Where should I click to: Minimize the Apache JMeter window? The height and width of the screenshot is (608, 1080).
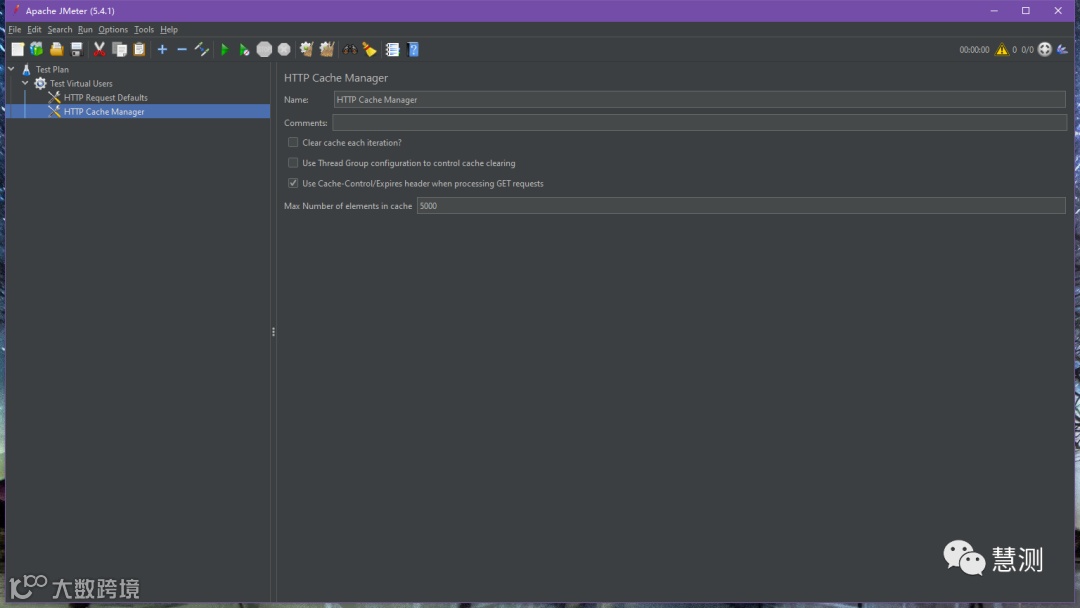point(994,10)
